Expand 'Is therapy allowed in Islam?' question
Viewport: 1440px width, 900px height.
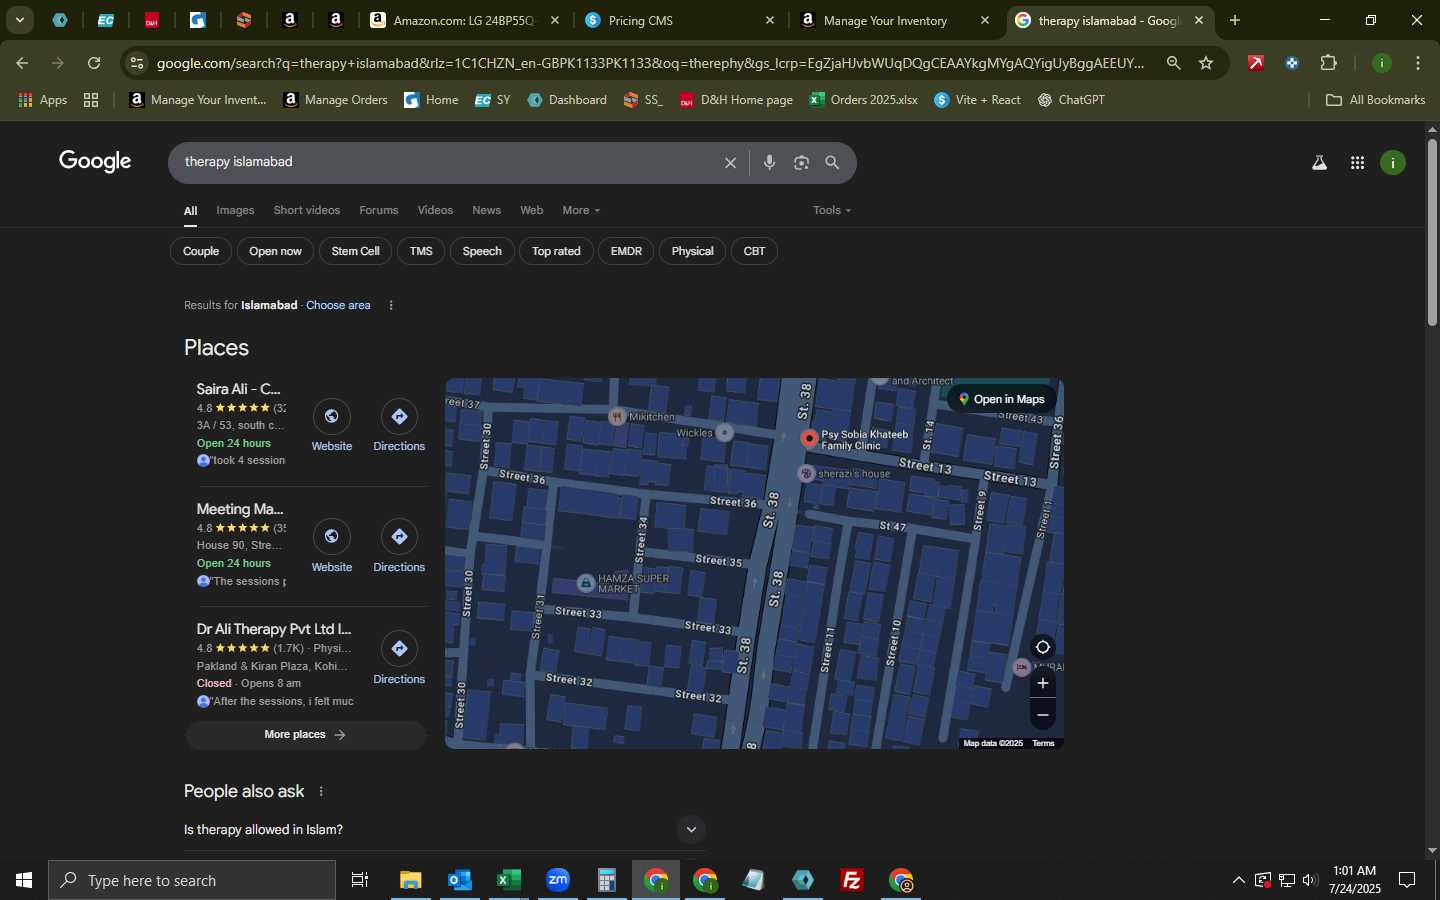click(690, 830)
